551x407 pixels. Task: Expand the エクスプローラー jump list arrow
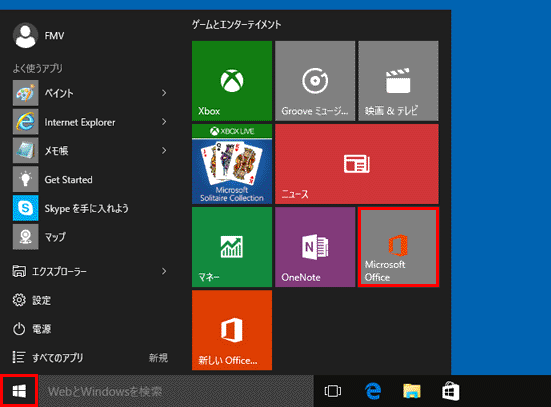tap(164, 271)
